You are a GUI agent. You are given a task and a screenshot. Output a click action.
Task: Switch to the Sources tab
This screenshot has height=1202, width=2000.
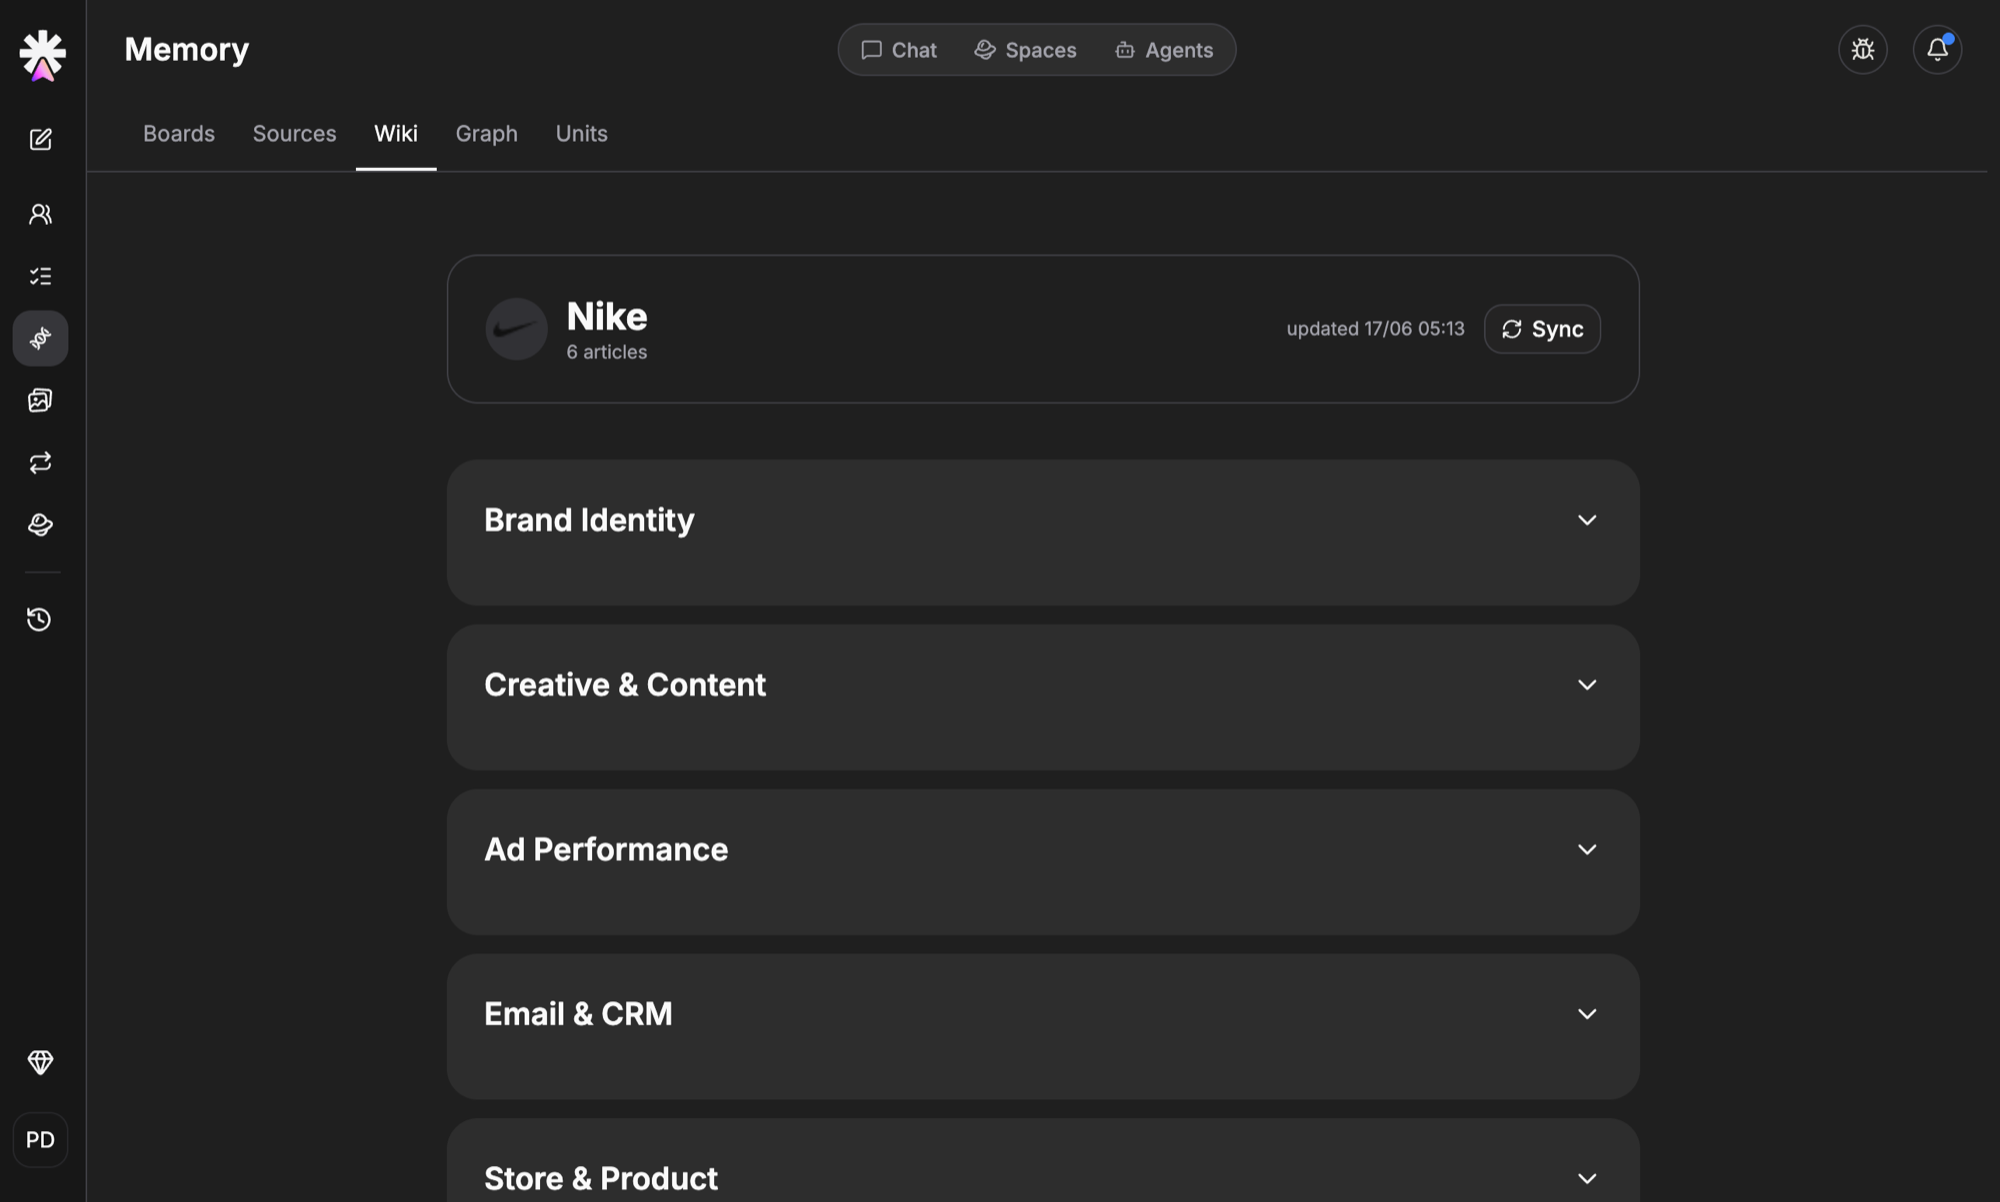click(294, 133)
